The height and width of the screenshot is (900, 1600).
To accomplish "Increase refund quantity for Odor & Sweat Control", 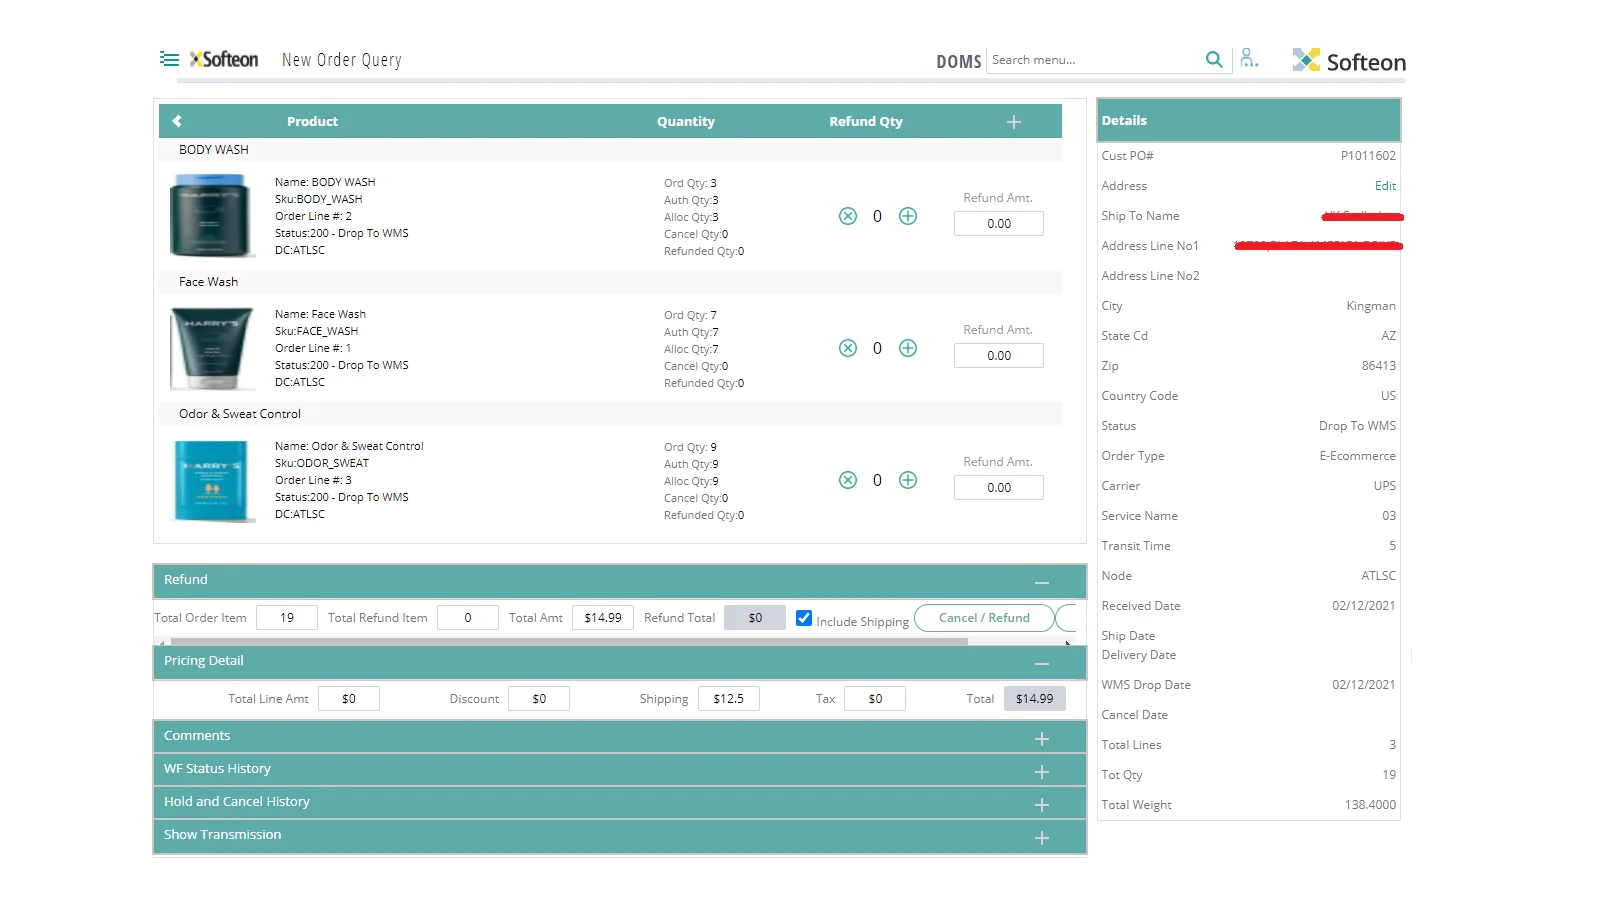I will point(908,480).
